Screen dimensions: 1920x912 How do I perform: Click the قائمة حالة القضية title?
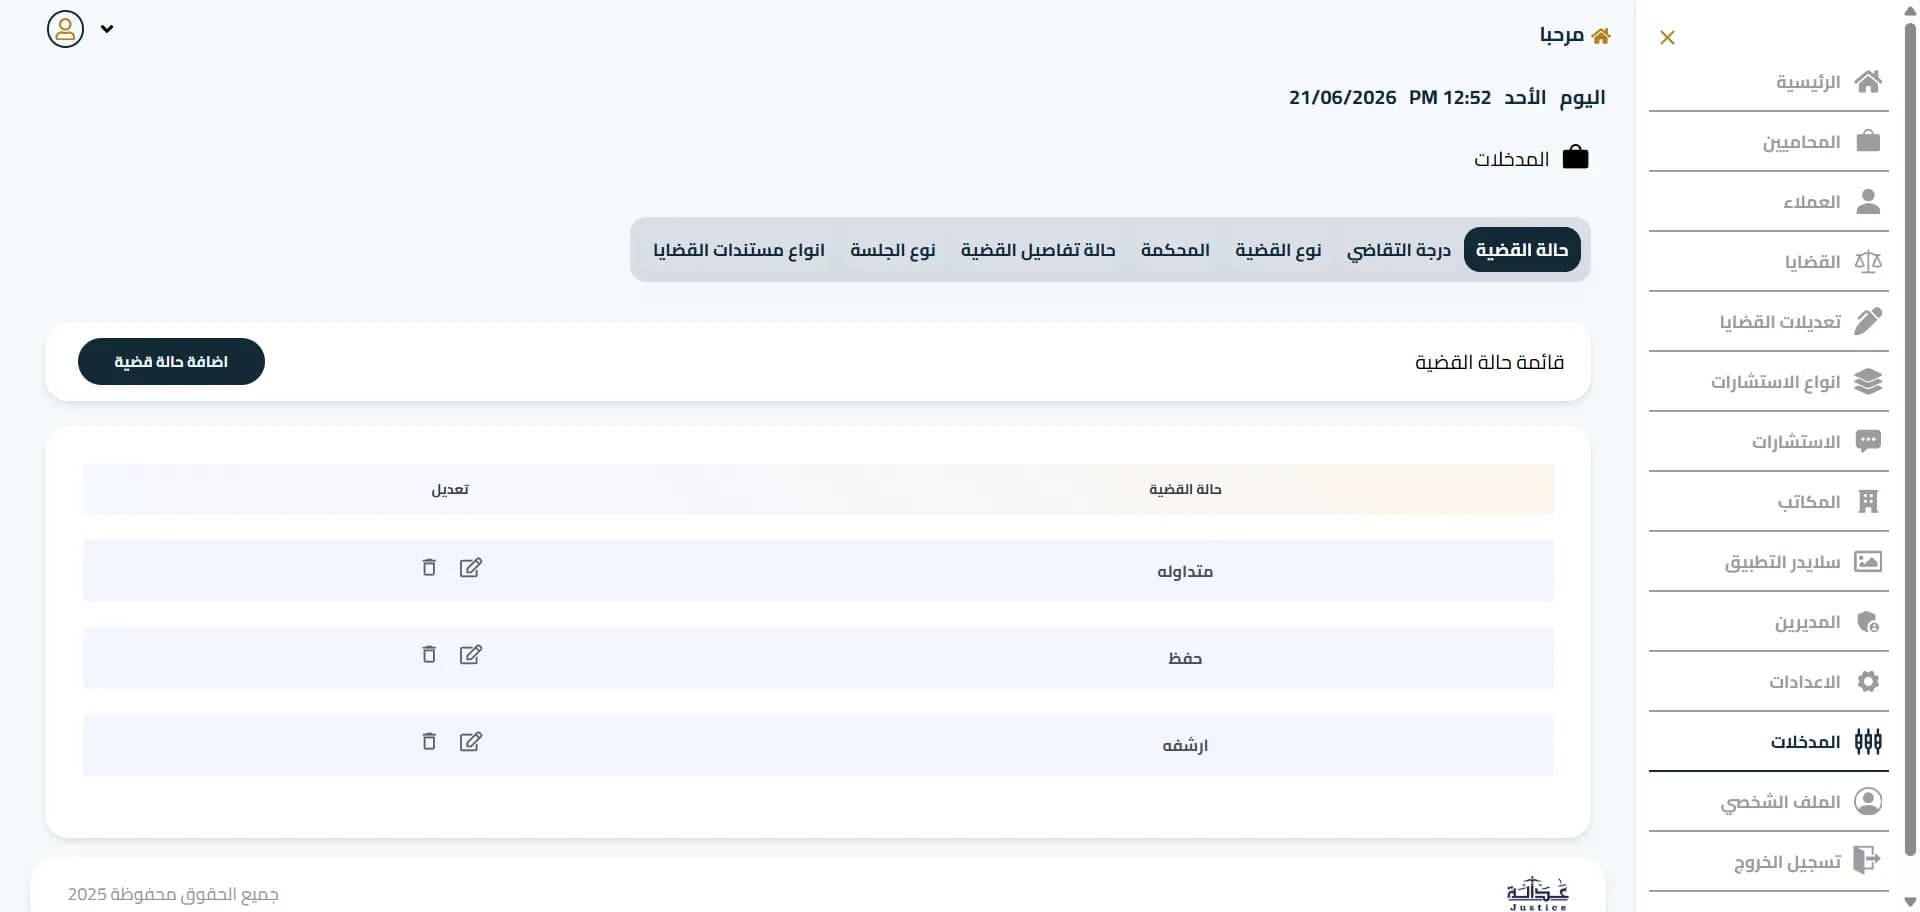point(1489,362)
